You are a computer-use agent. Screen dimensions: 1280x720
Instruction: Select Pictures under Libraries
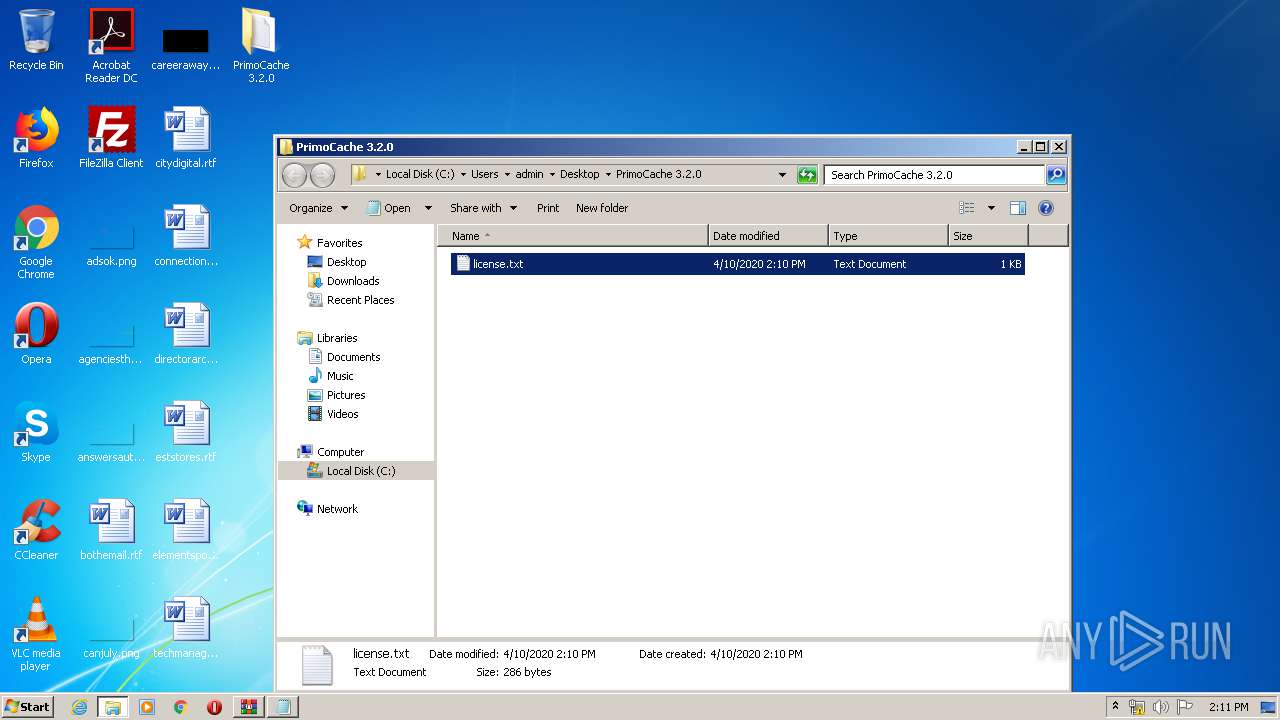point(346,395)
